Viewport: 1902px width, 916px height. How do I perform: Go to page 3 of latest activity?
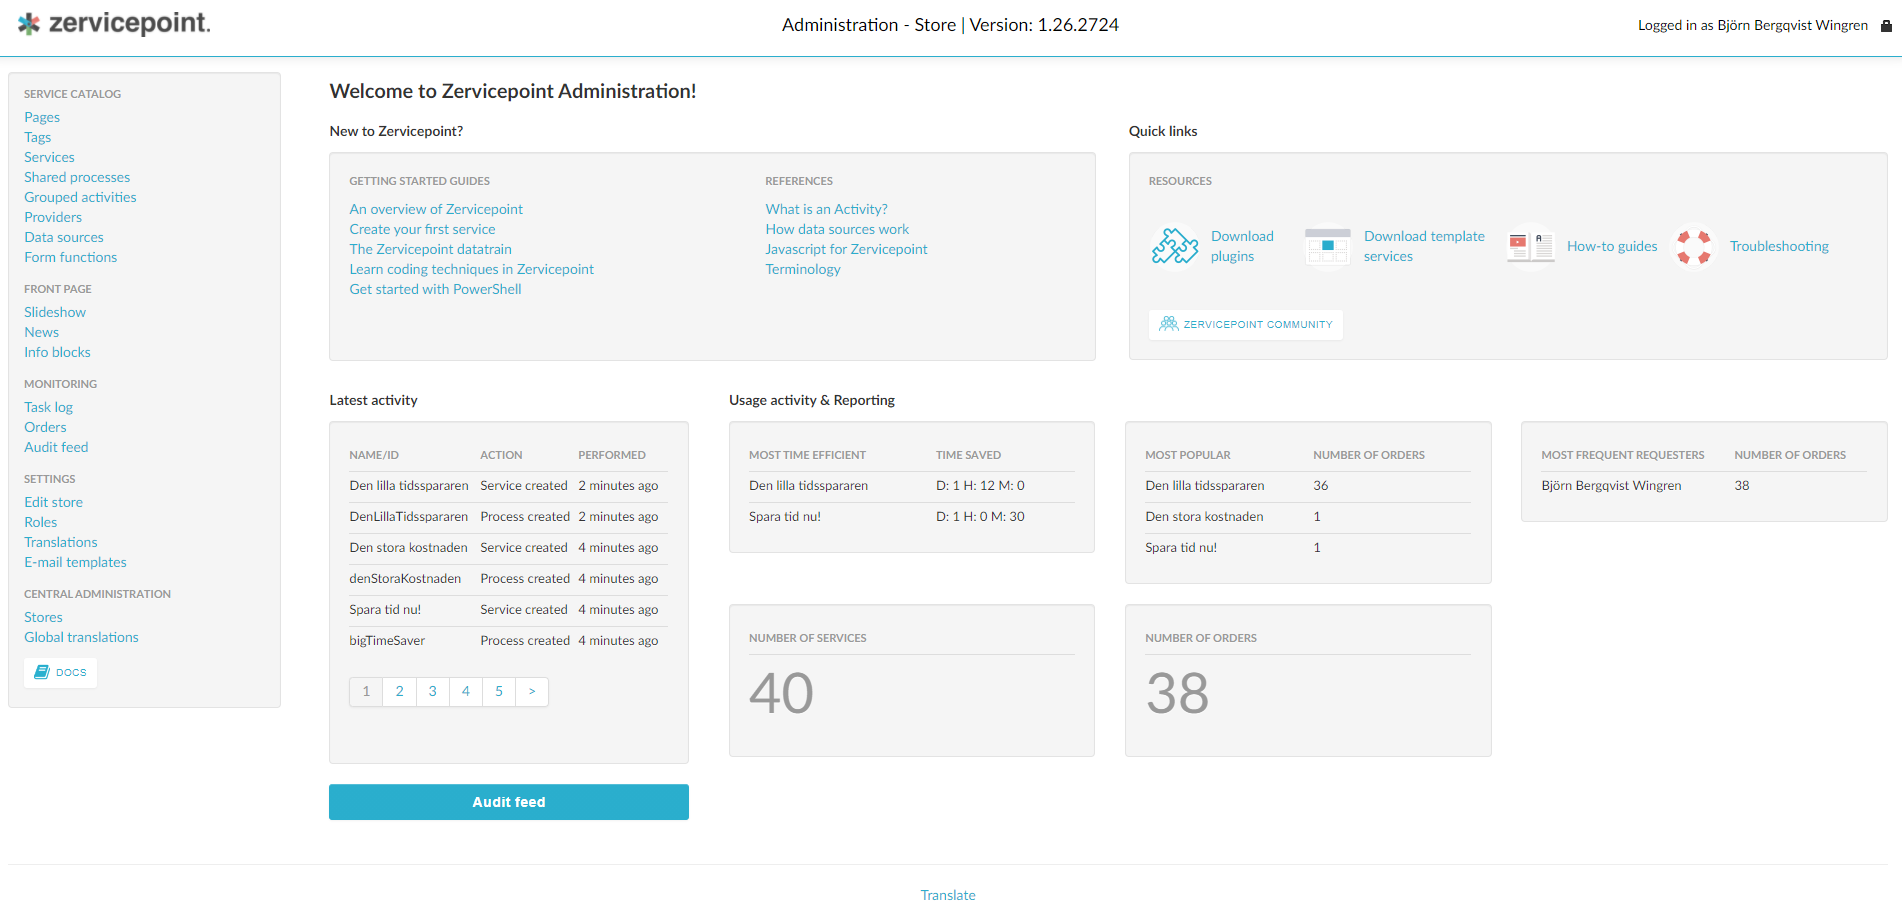432,691
